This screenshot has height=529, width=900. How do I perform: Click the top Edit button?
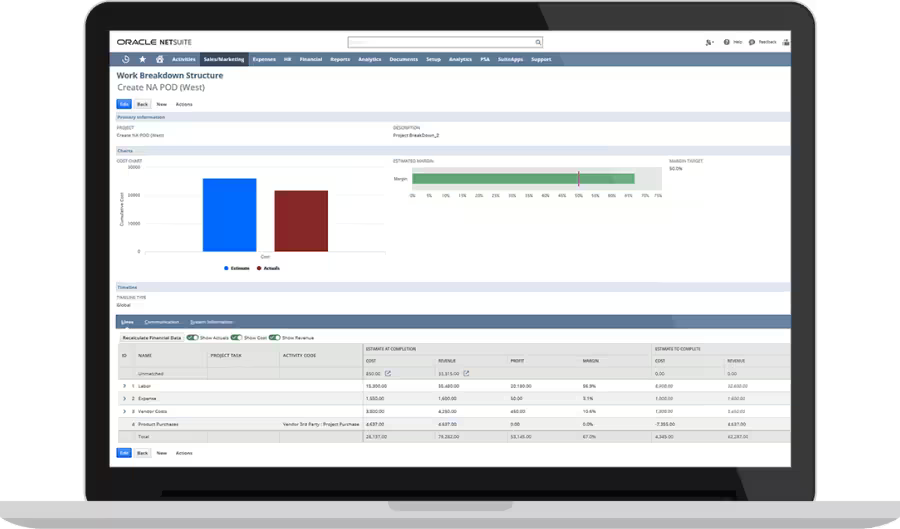click(x=124, y=104)
